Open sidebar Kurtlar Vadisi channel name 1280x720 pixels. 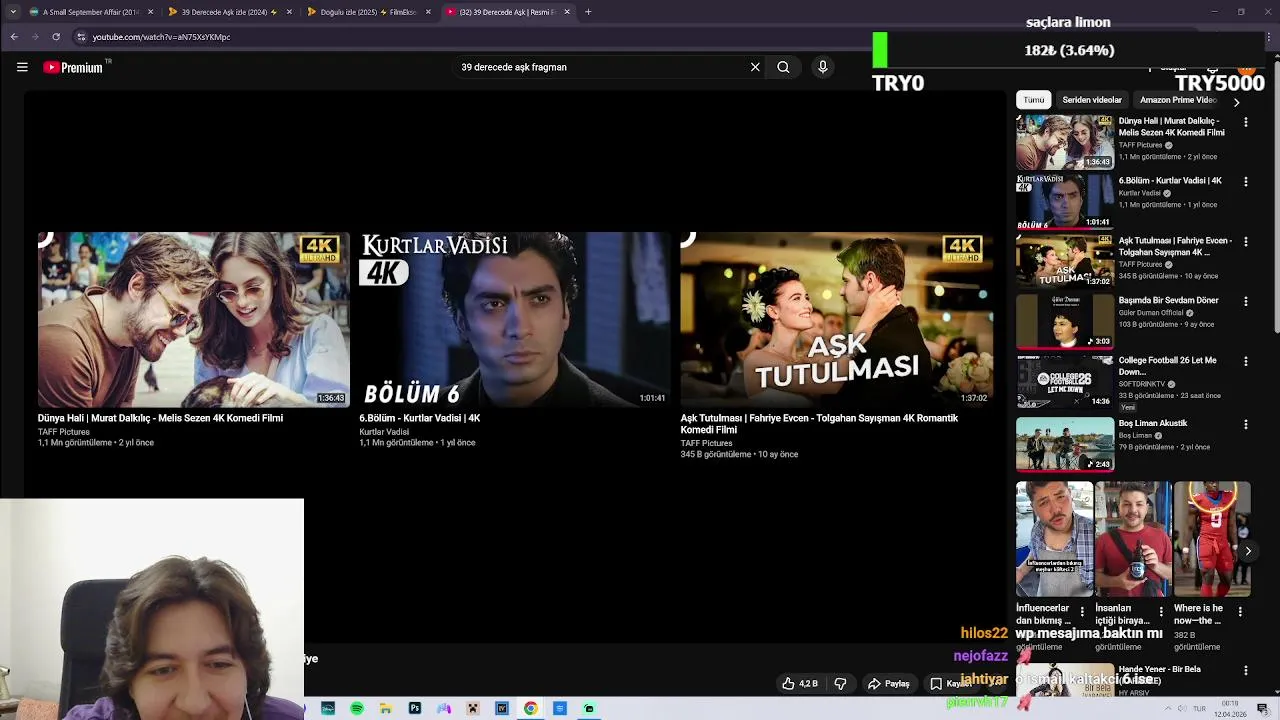(1140, 193)
